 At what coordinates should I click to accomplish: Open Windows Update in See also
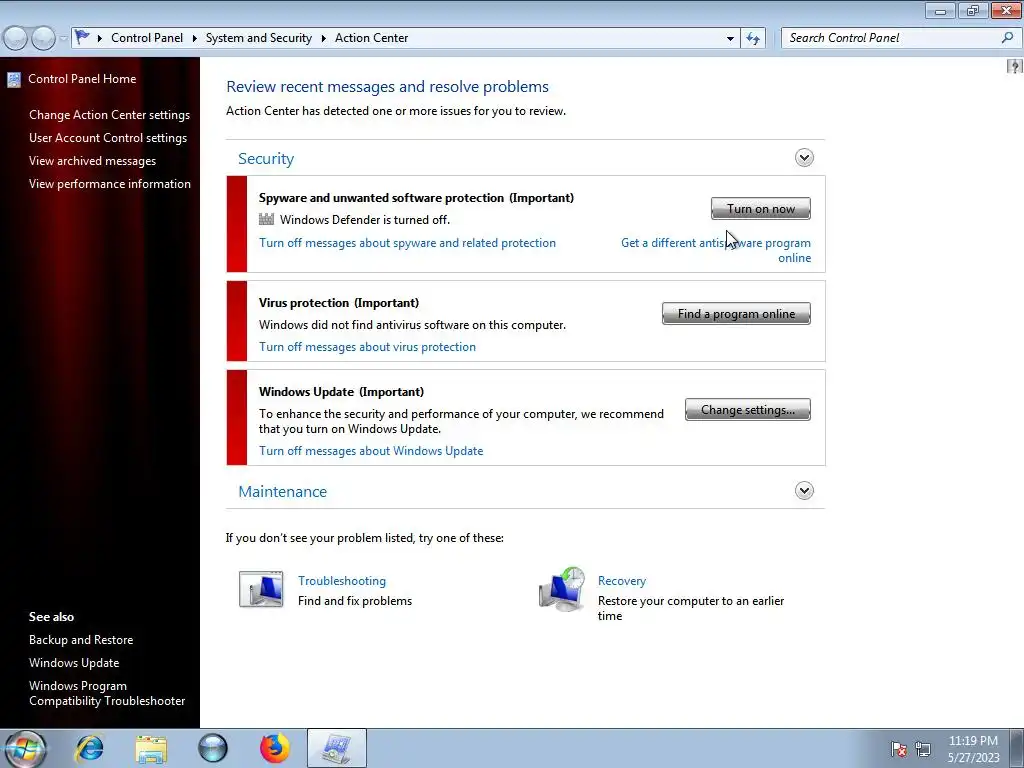pos(74,663)
